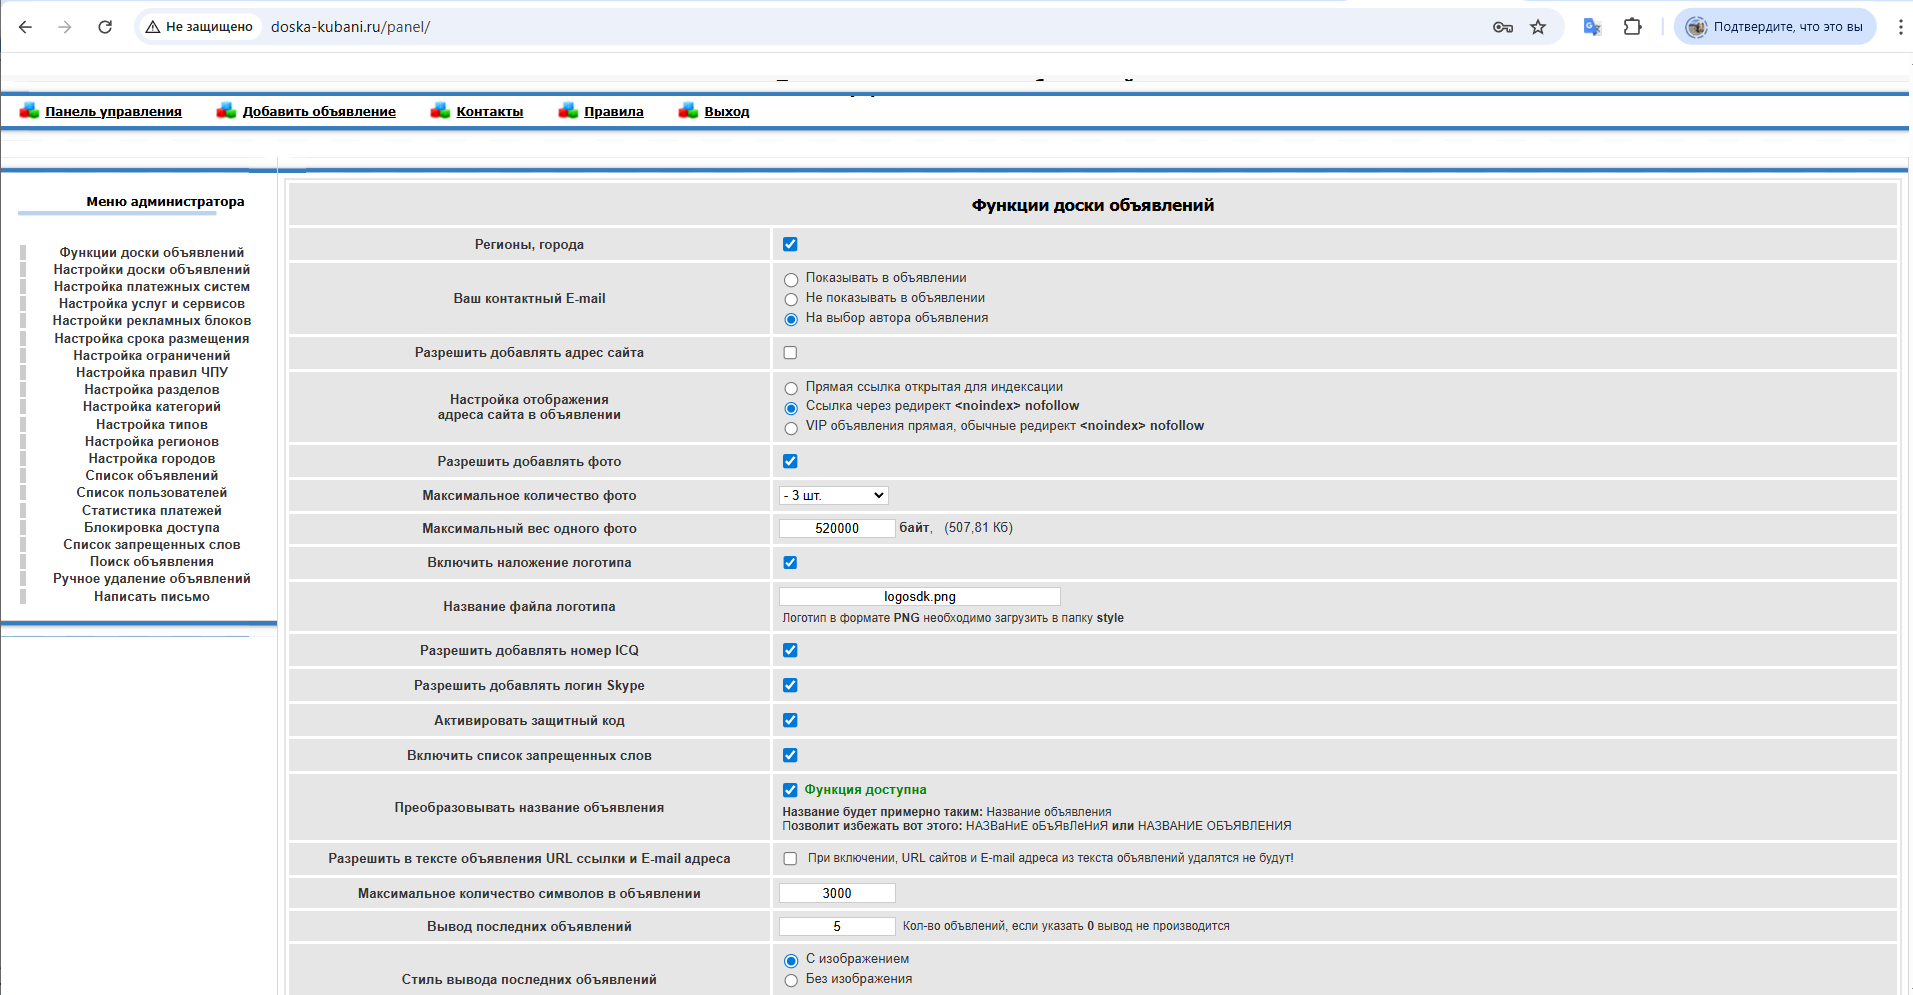
Task: Click the address bar URL
Action: click(350, 27)
